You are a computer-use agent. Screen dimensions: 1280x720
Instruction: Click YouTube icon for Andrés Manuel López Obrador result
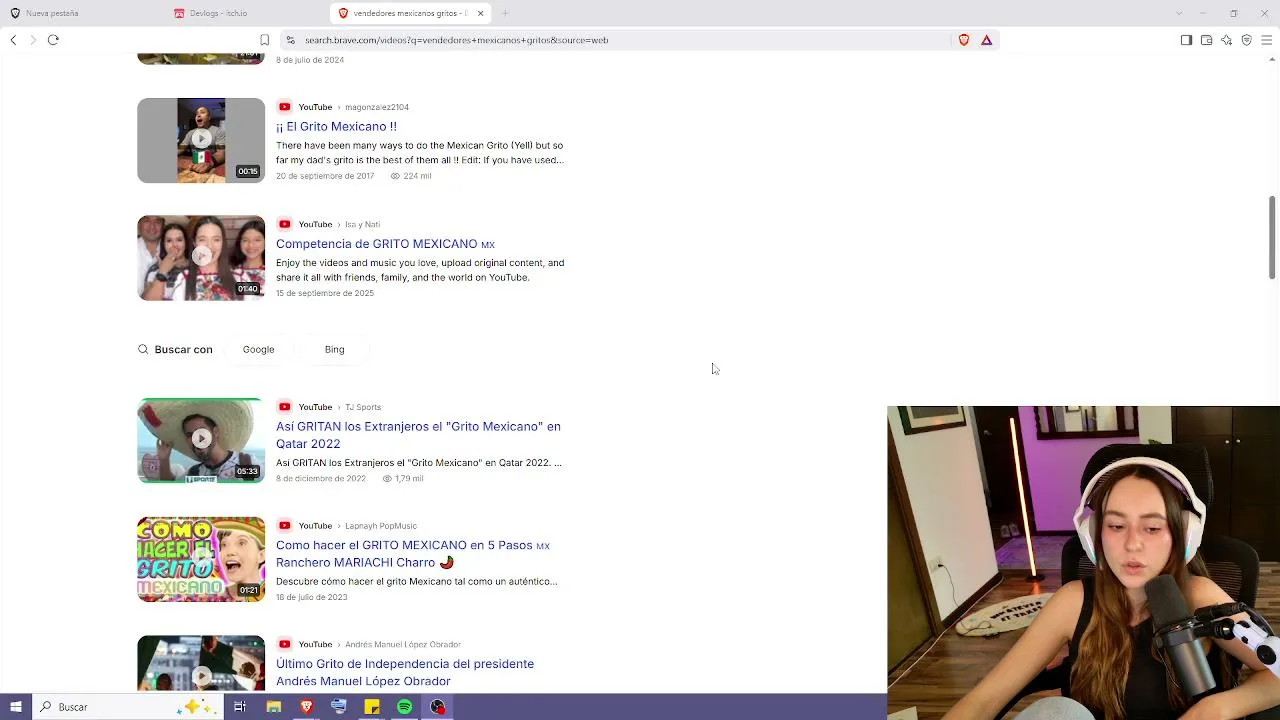[x=284, y=644]
